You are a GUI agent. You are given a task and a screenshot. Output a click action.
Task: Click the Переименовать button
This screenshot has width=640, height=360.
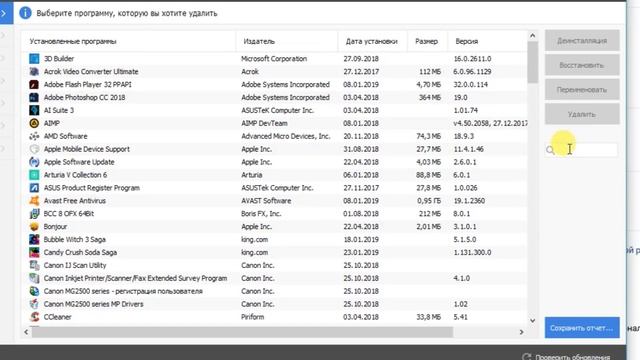582,89
